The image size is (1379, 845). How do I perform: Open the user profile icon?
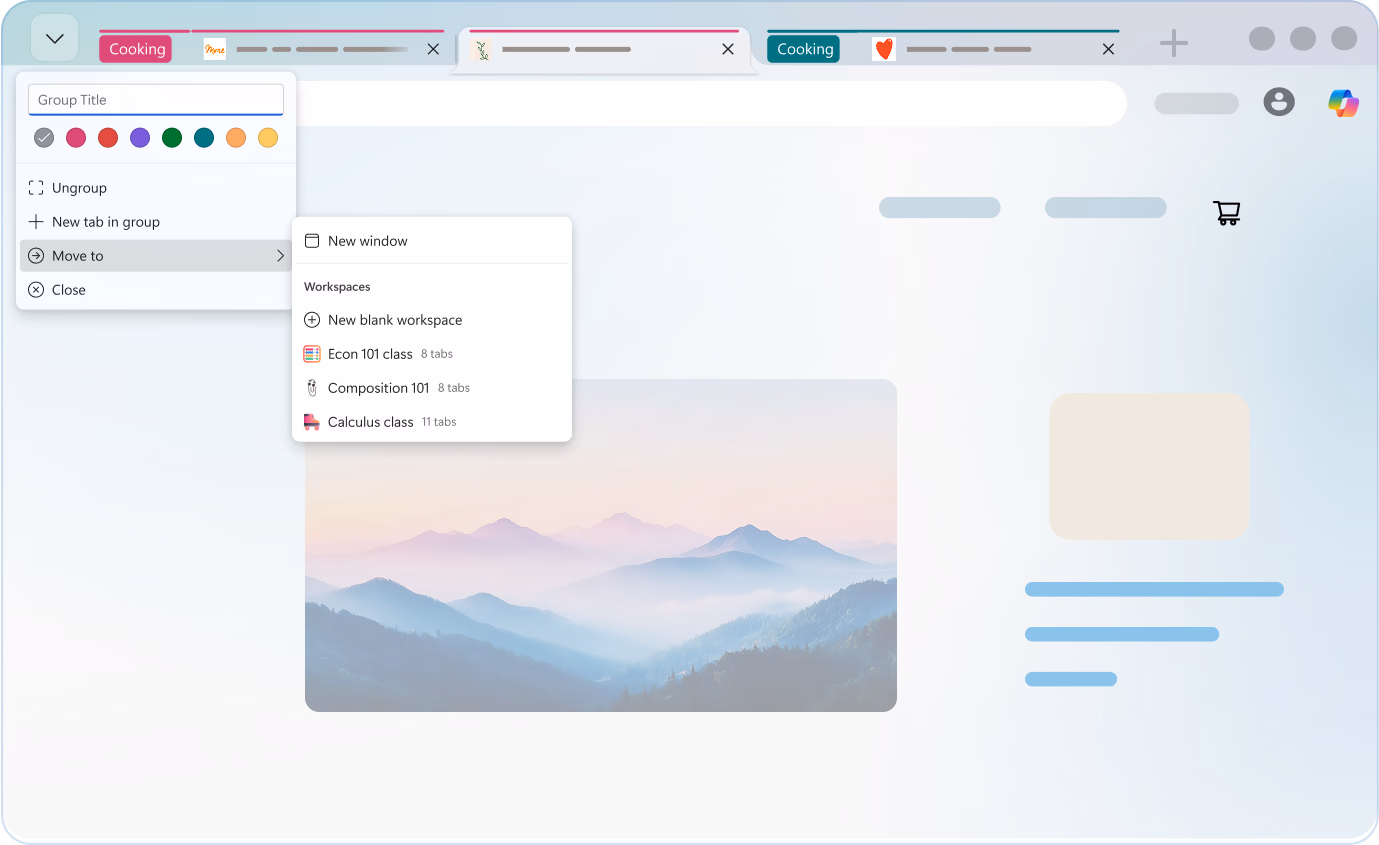pyautogui.click(x=1279, y=101)
